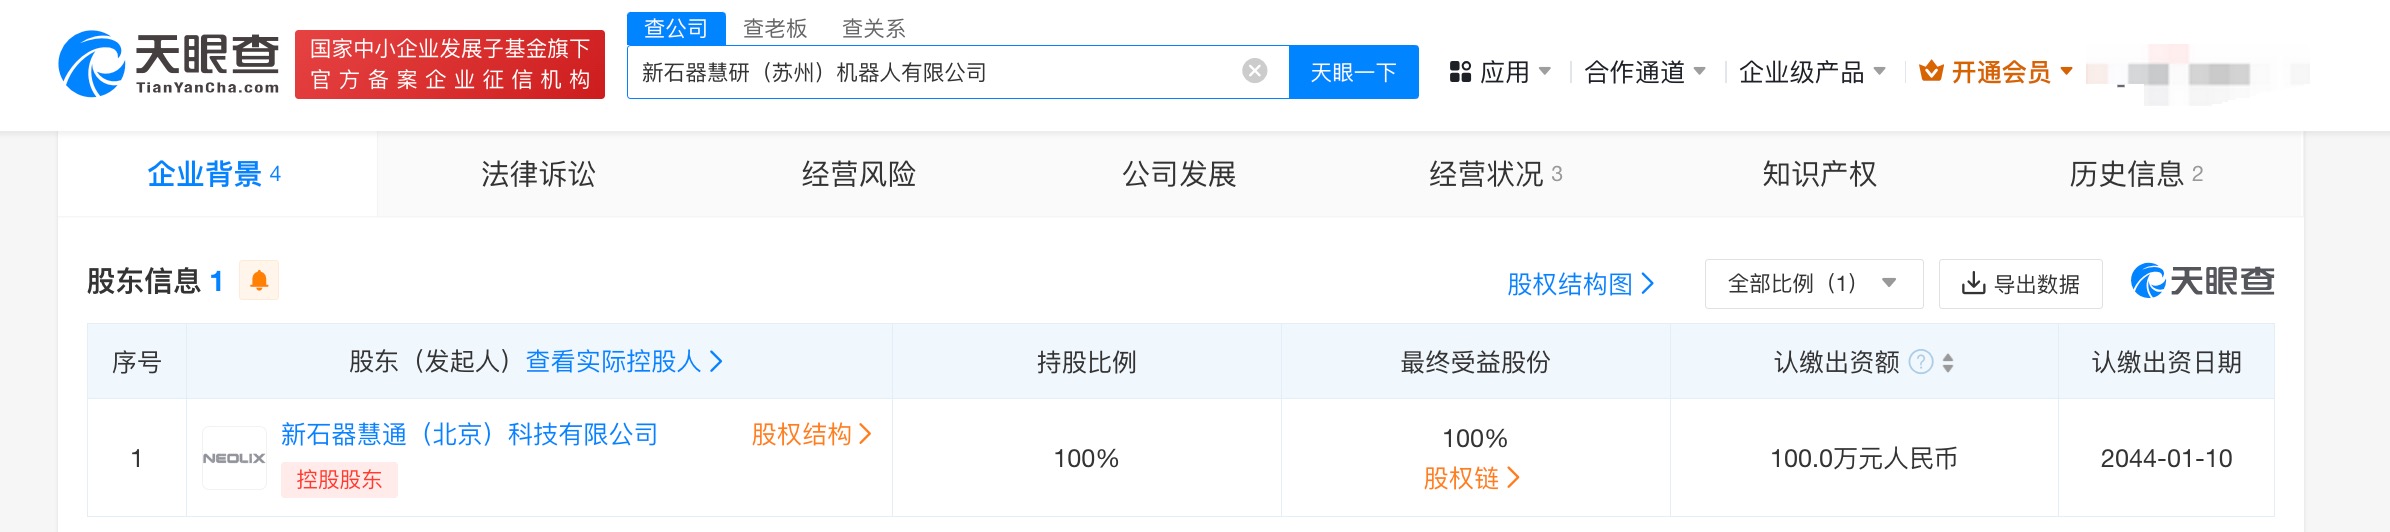Image resolution: width=2390 pixels, height=532 pixels.
Task: Click the 序号 column header
Action: (x=137, y=362)
